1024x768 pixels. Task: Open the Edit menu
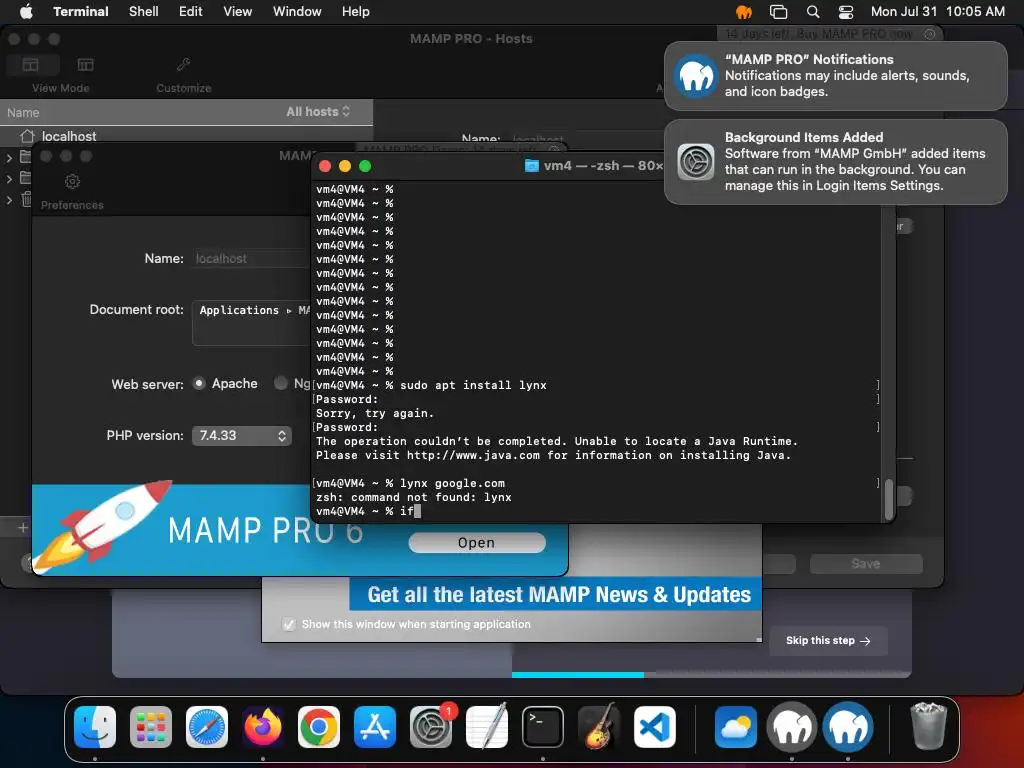tap(191, 12)
